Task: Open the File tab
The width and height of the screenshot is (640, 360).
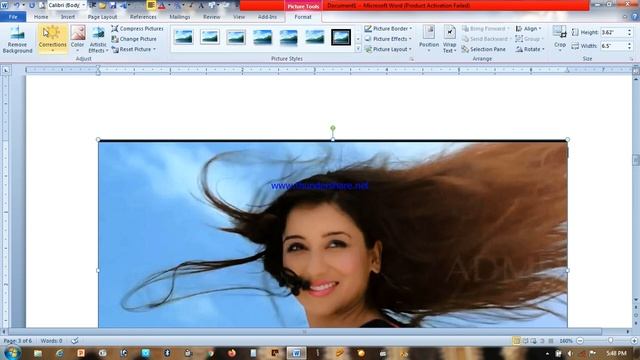Action: (x=13, y=17)
